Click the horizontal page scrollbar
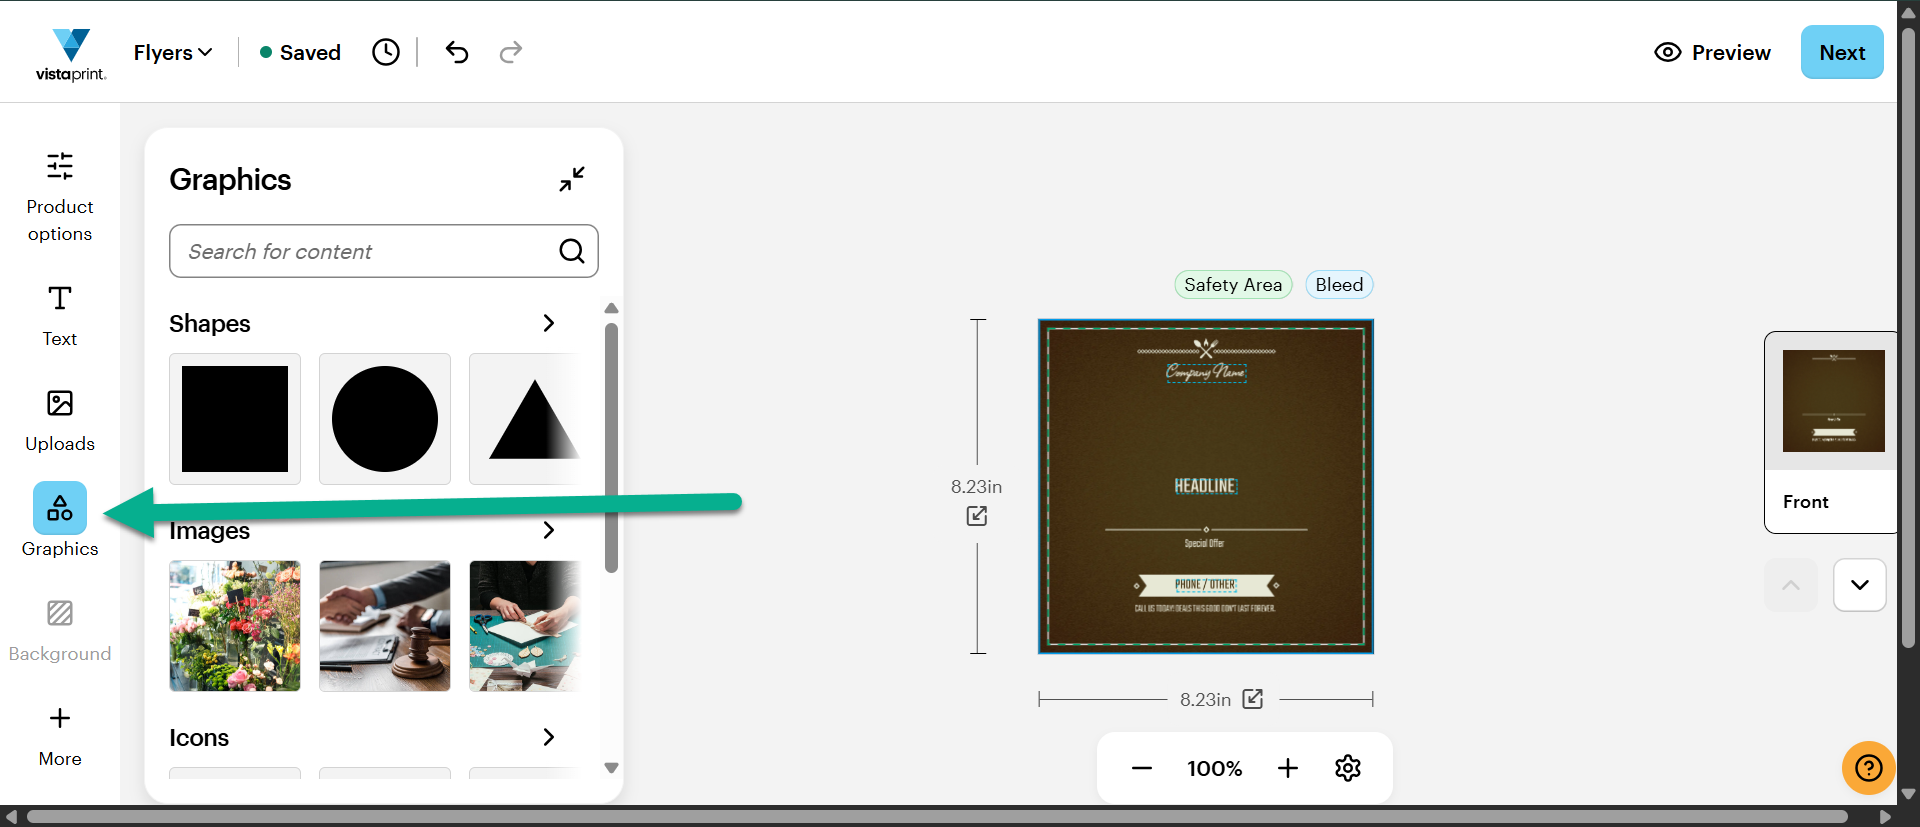This screenshot has width=1920, height=827. pyautogui.click(x=937, y=817)
